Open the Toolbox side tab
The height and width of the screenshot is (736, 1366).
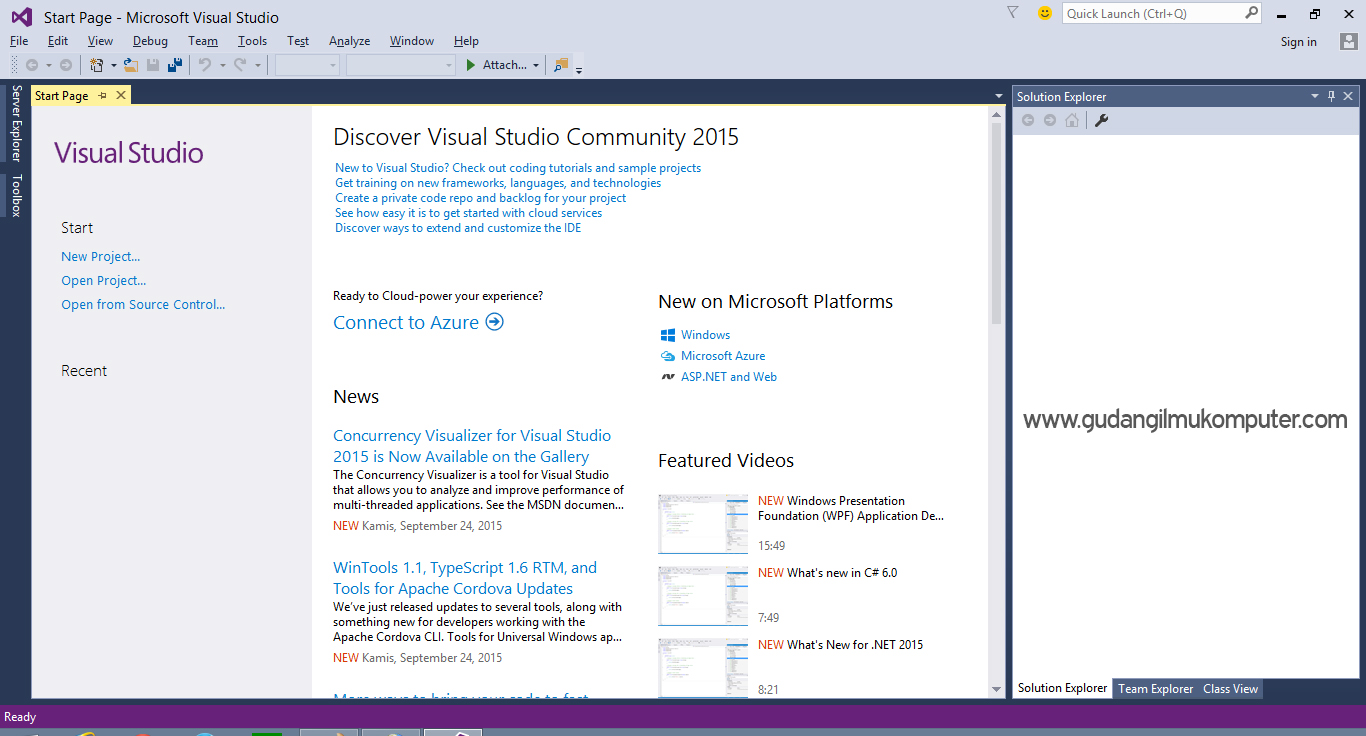[x=16, y=195]
